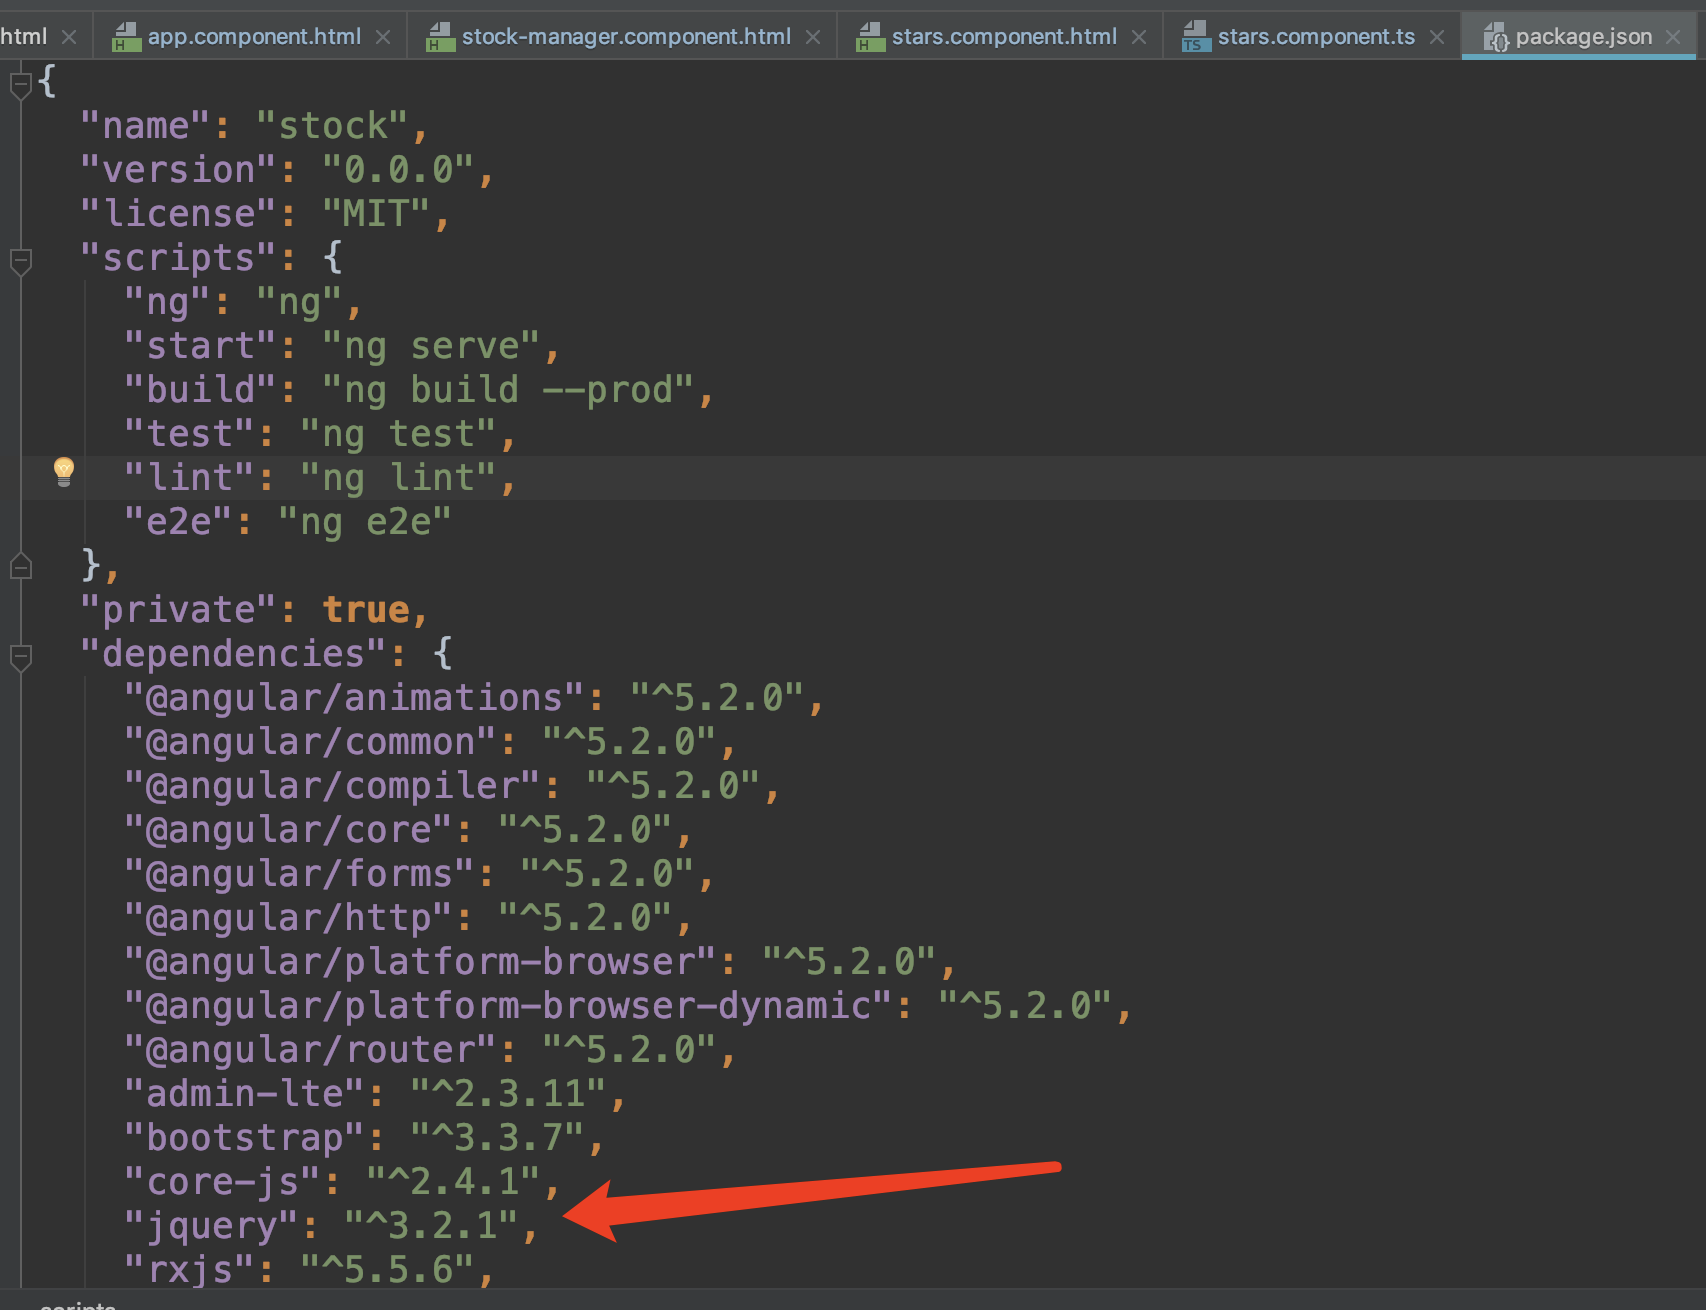This screenshot has height=1310, width=1706.
Task: Collapse the "scripts" block fold marker
Action: click(20, 261)
